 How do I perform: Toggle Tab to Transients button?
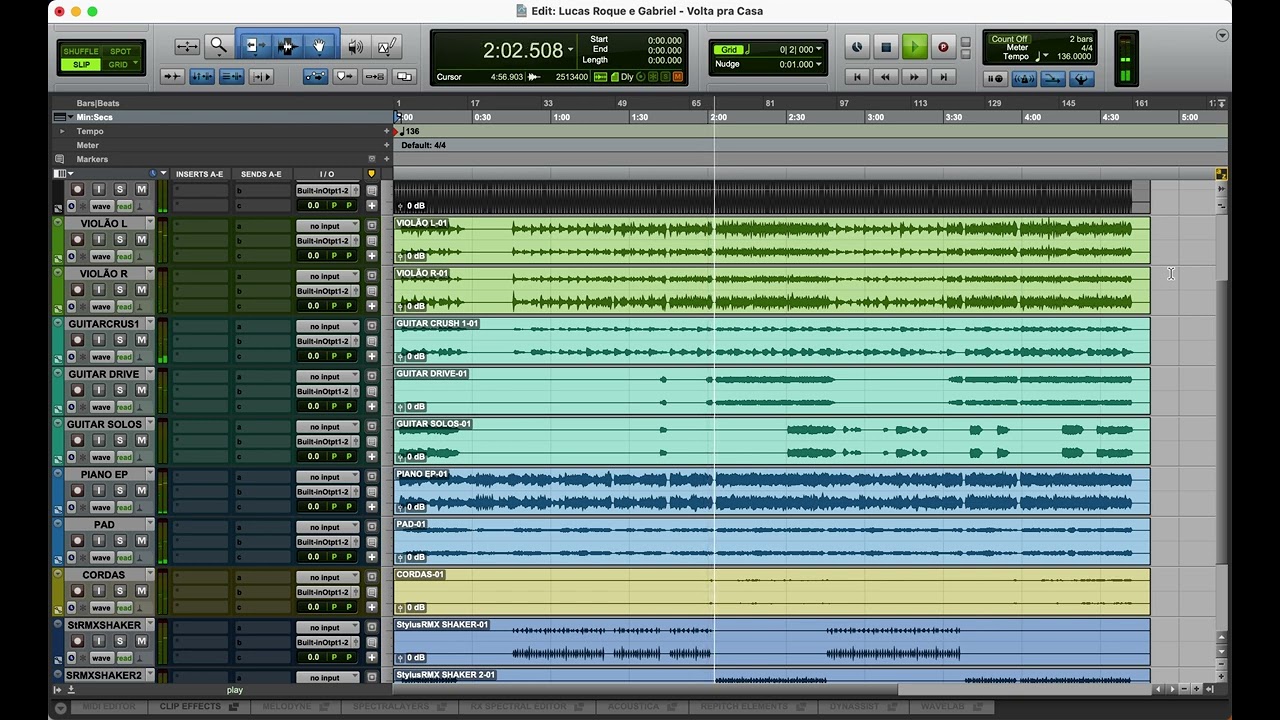tap(172, 76)
